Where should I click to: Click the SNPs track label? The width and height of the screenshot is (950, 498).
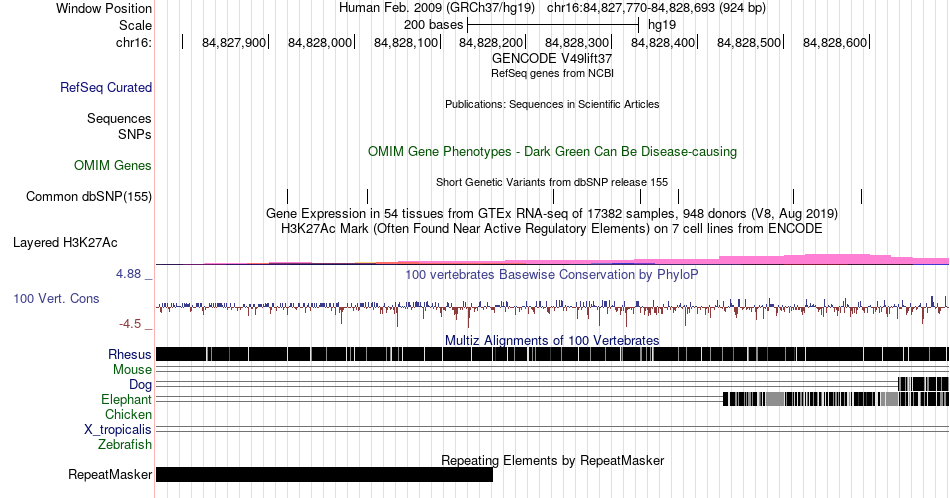[135, 134]
